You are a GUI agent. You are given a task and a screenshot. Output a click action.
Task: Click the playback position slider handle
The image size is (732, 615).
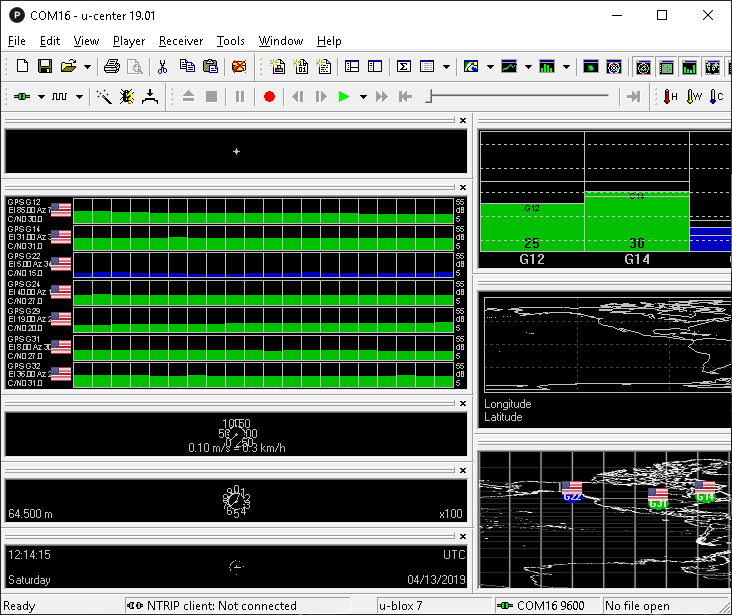point(429,97)
